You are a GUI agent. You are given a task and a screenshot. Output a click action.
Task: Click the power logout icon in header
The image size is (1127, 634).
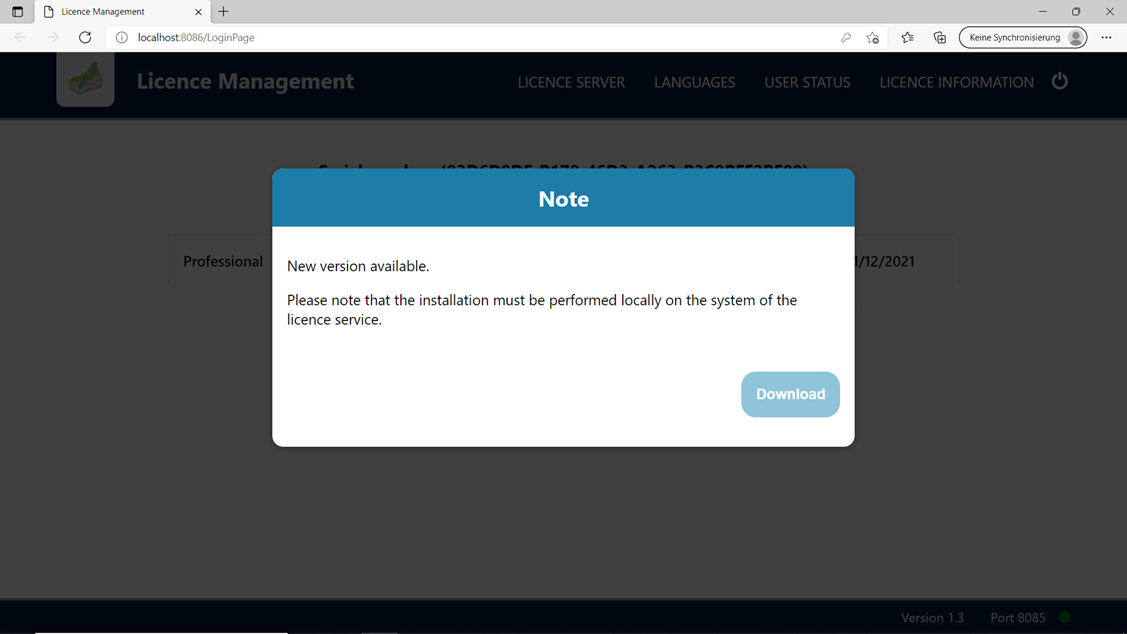[x=1060, y=81]
